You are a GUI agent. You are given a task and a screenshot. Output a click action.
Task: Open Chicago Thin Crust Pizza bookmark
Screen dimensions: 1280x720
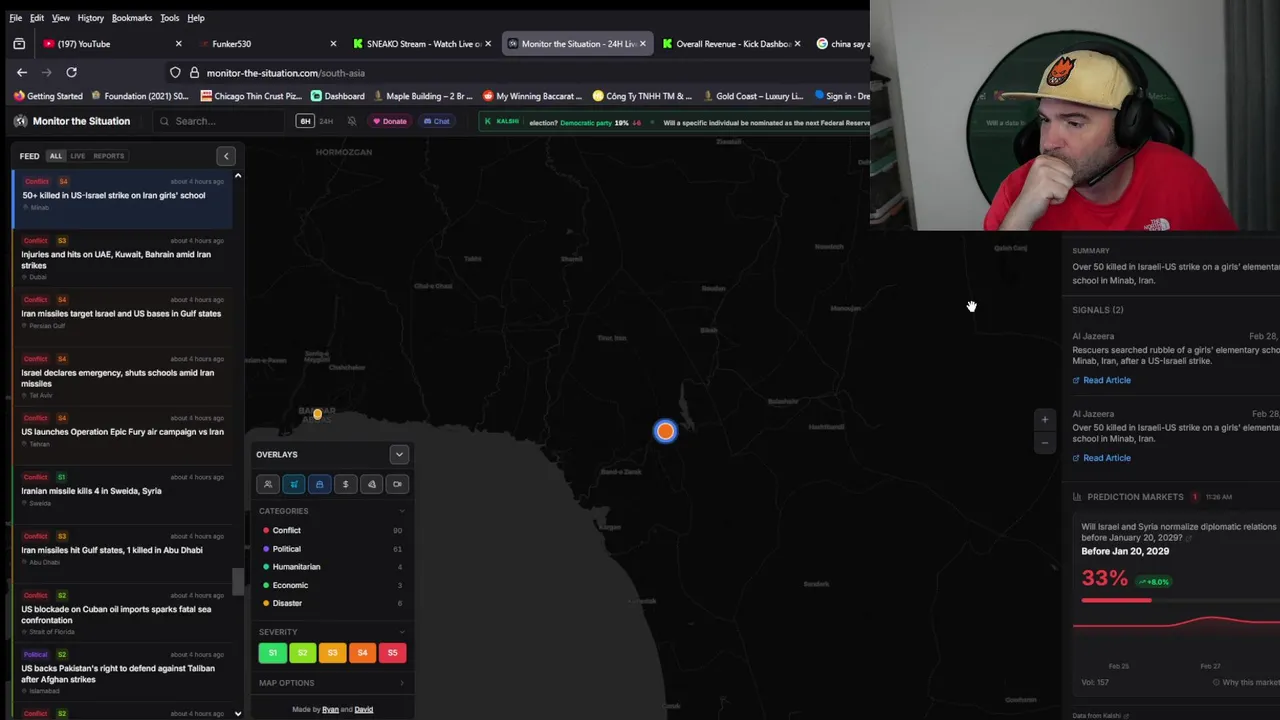251,96
